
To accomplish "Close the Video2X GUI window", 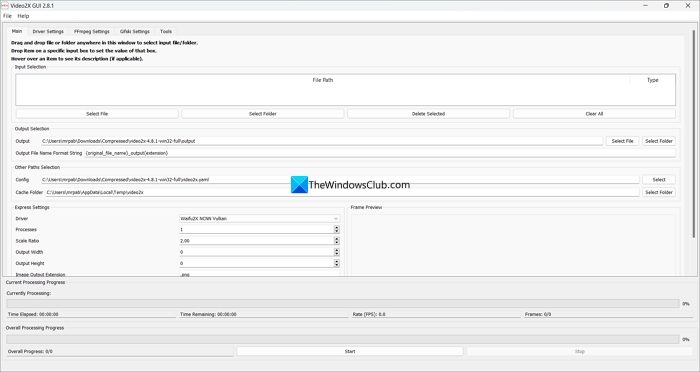I will pos(688,5).
